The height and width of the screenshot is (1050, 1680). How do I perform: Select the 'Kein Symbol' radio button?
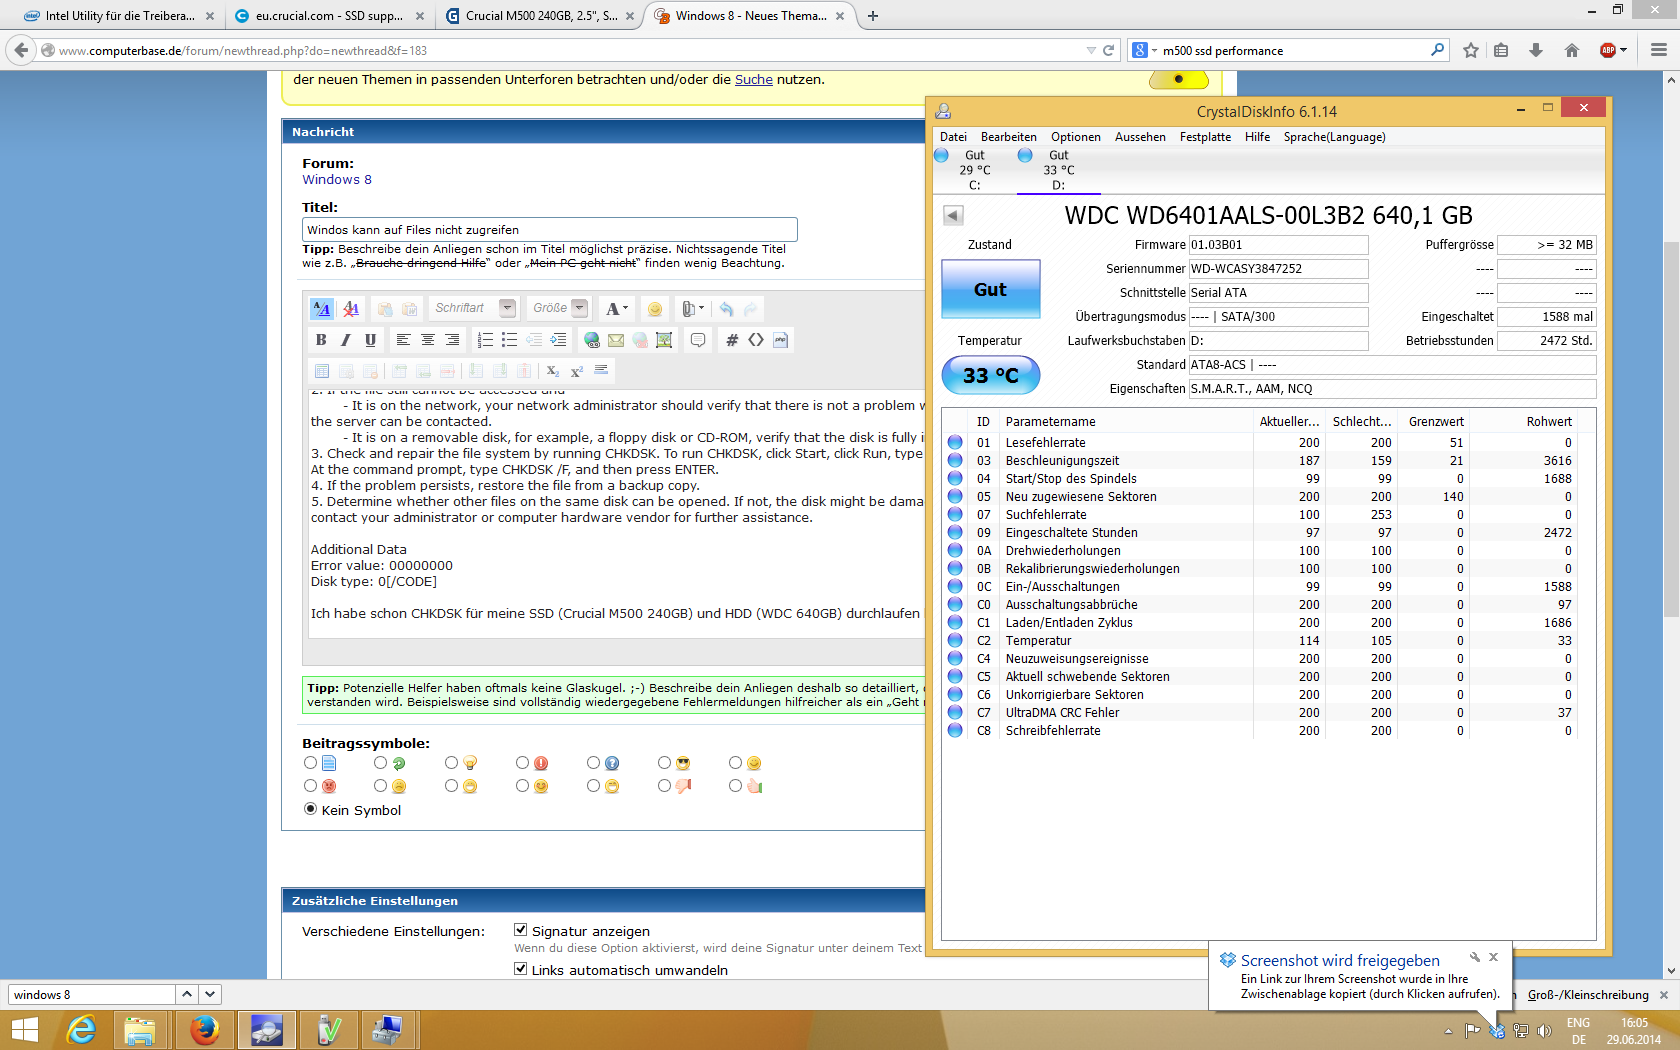click(x=311, y=809)
